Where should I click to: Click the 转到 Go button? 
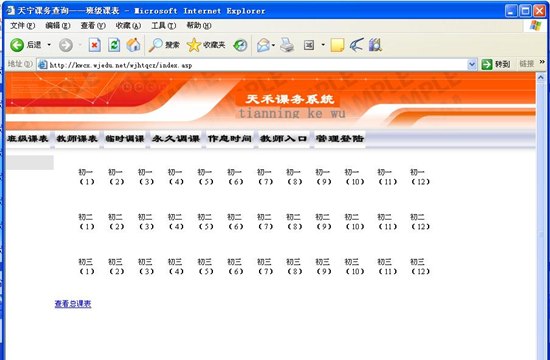[x=496, y=64]
